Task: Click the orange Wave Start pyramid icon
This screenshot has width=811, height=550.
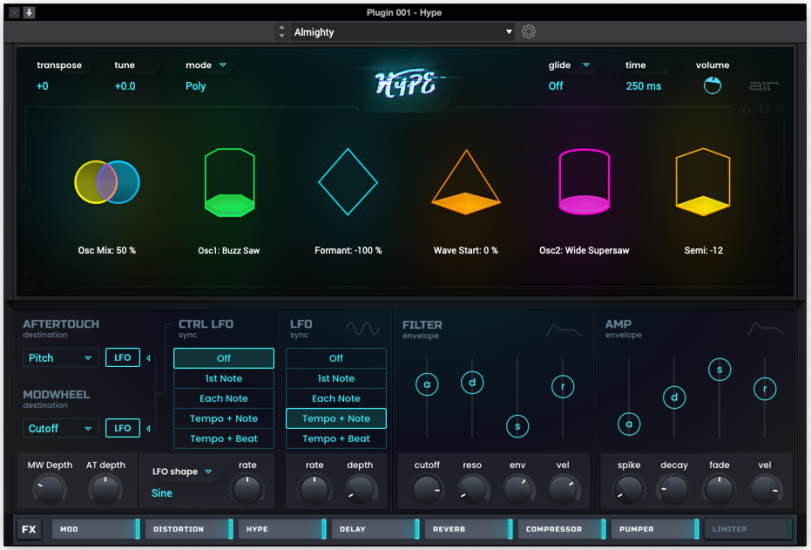Action: pyautogui.click(x=465, y=183)
